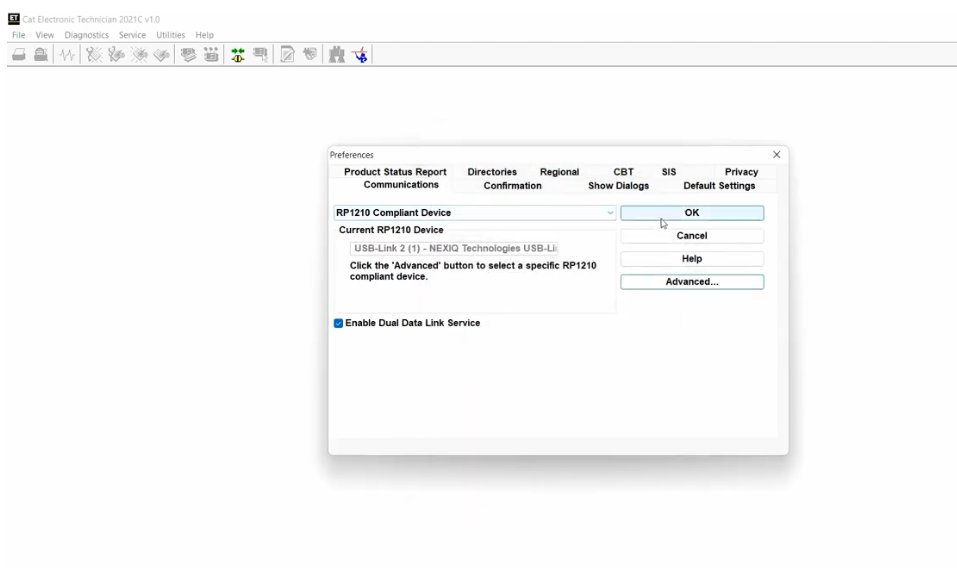Screen dimensions: 957x568
Task: Switch to the Regional tab
Action: 559,172
